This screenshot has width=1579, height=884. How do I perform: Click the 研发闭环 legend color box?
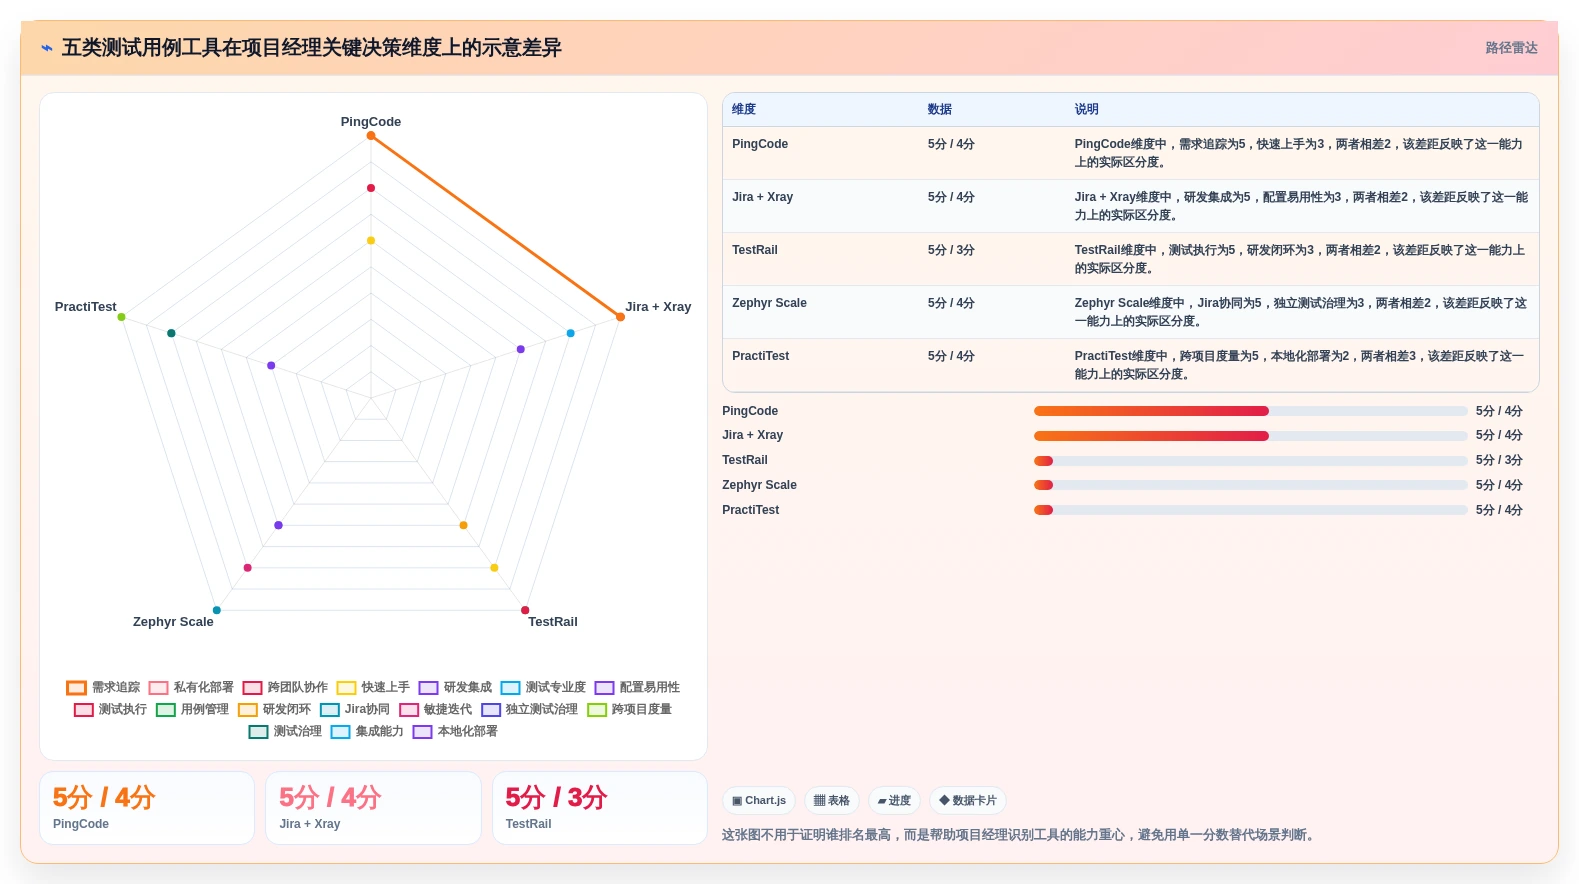coord(247,709)
